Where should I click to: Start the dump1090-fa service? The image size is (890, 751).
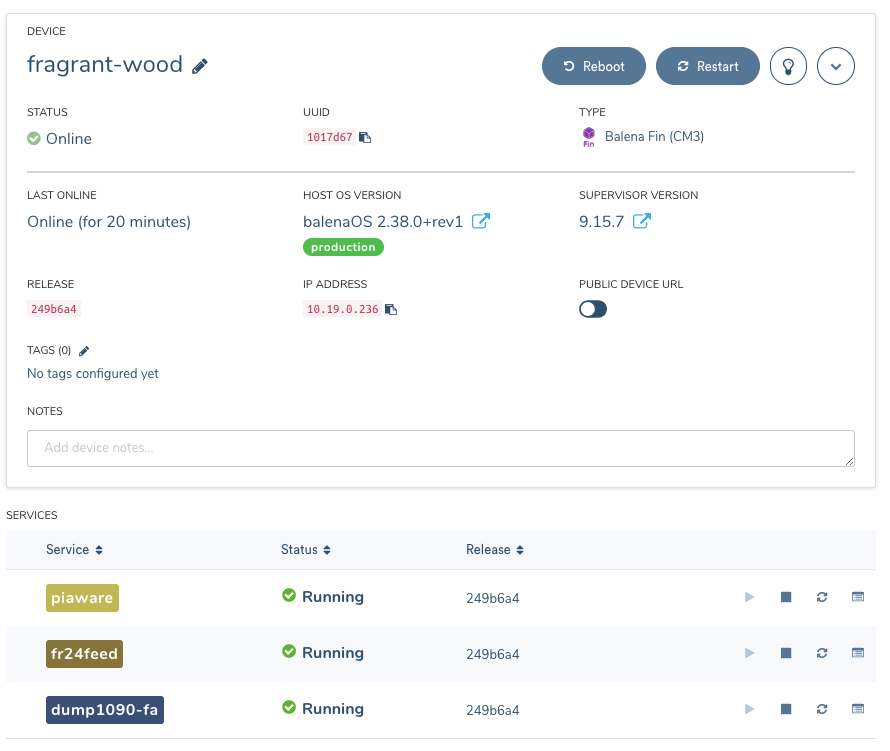click(750, 708)
